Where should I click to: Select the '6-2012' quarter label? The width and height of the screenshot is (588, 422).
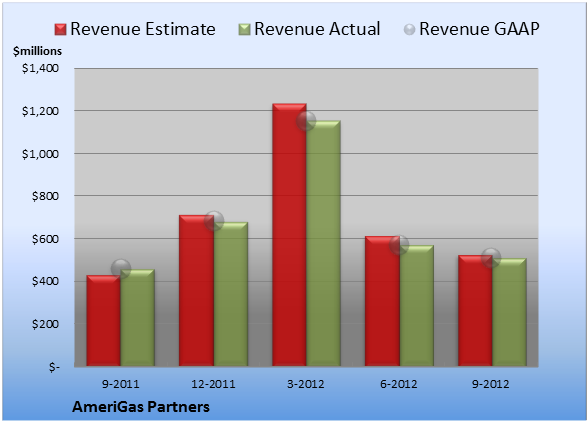click(399, 384)
